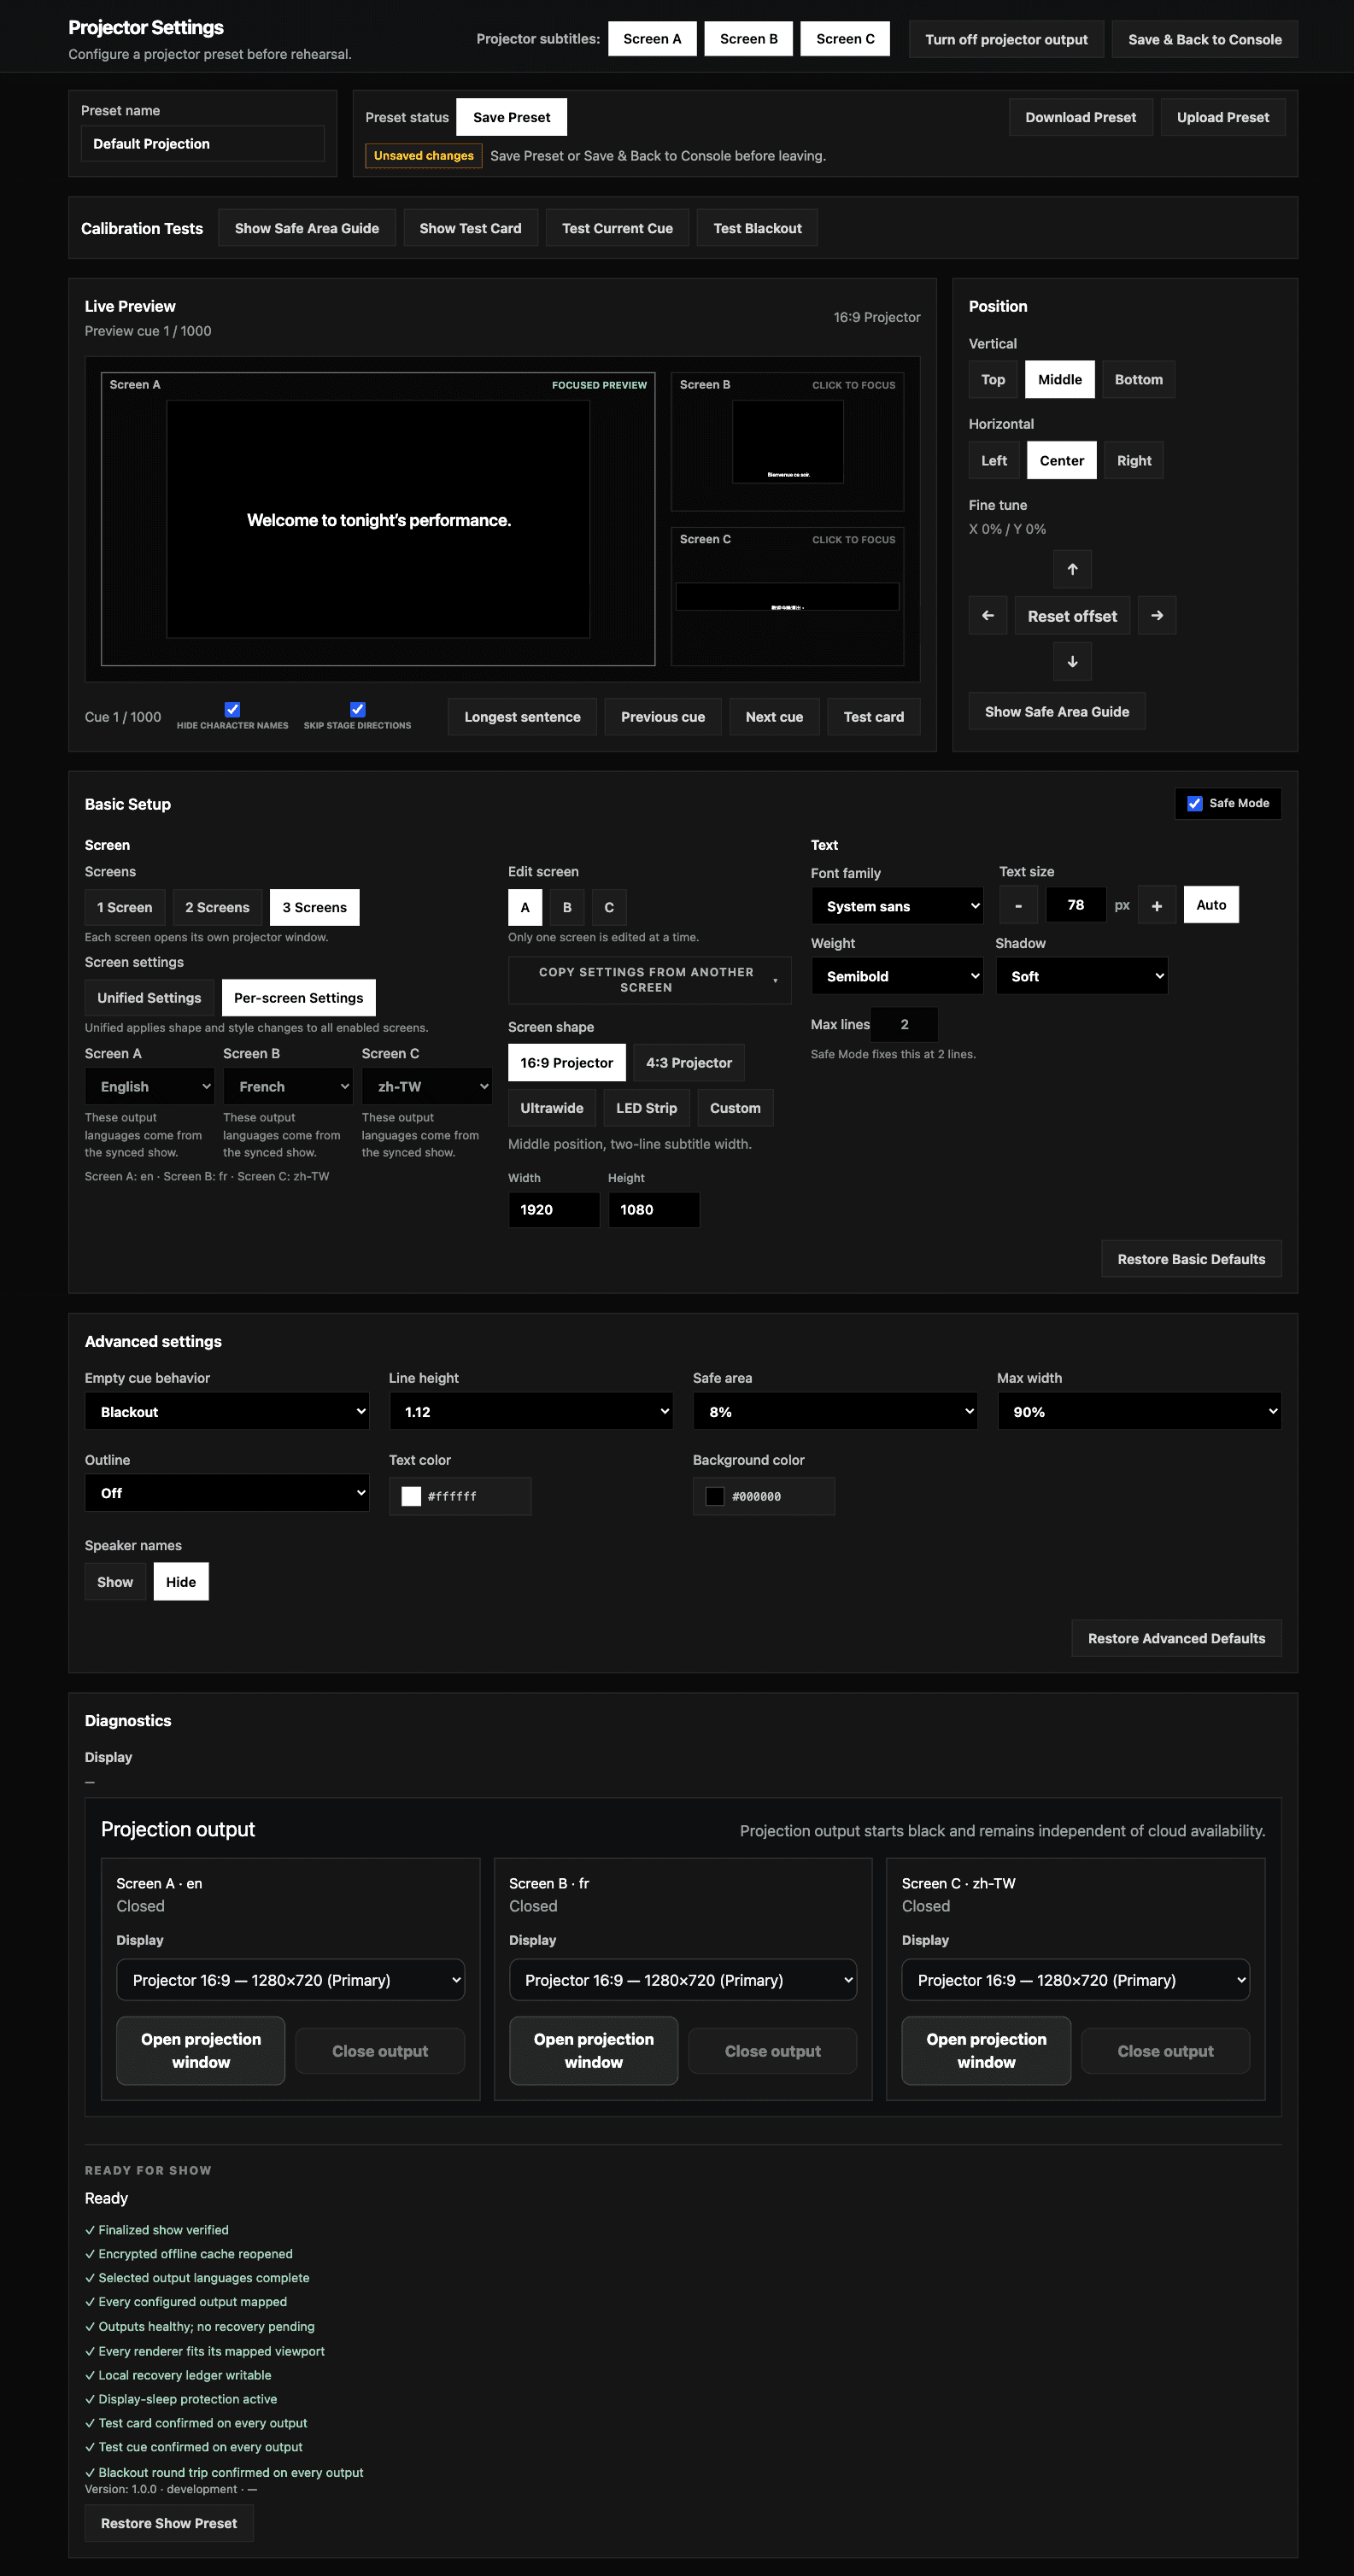Edit the Preset name field
Image resolution: width=1354 pixels, height=2576 pixels.
[203, 144]
